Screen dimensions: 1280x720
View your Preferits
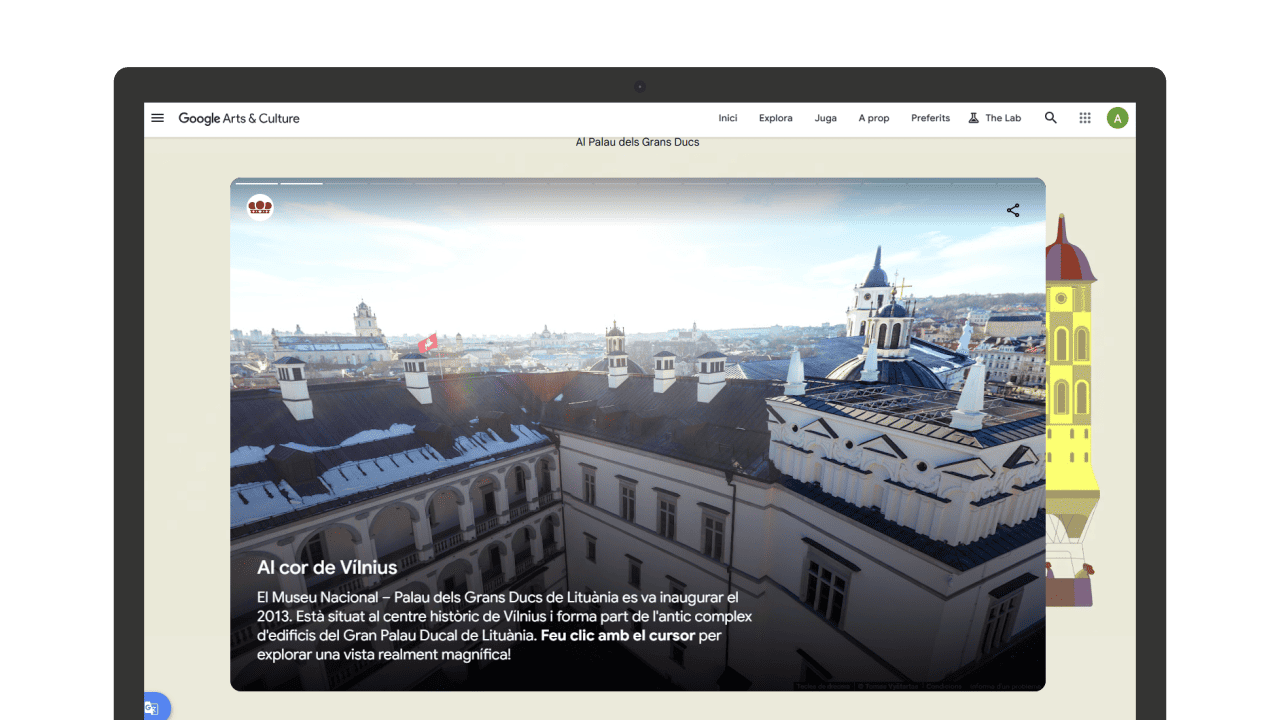point(930,117)
